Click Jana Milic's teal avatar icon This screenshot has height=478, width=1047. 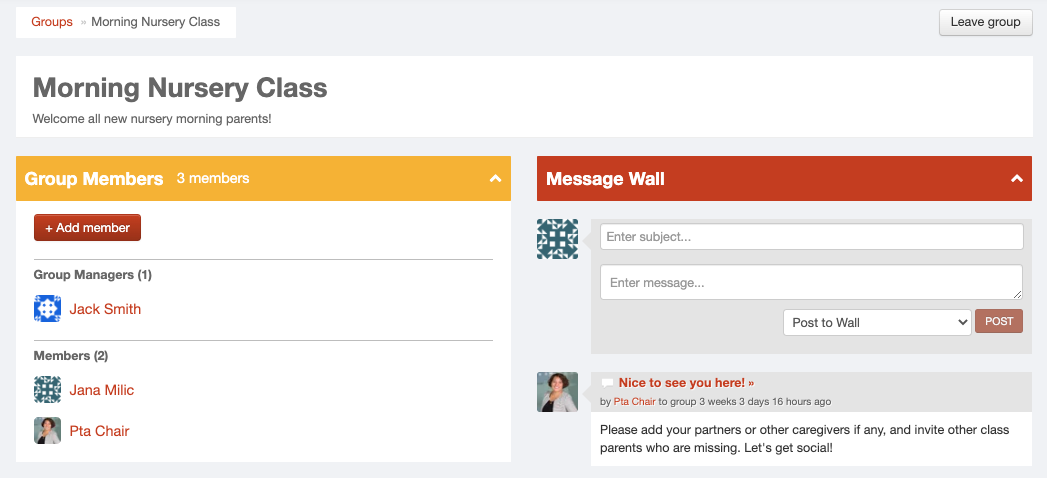(47, 390)
